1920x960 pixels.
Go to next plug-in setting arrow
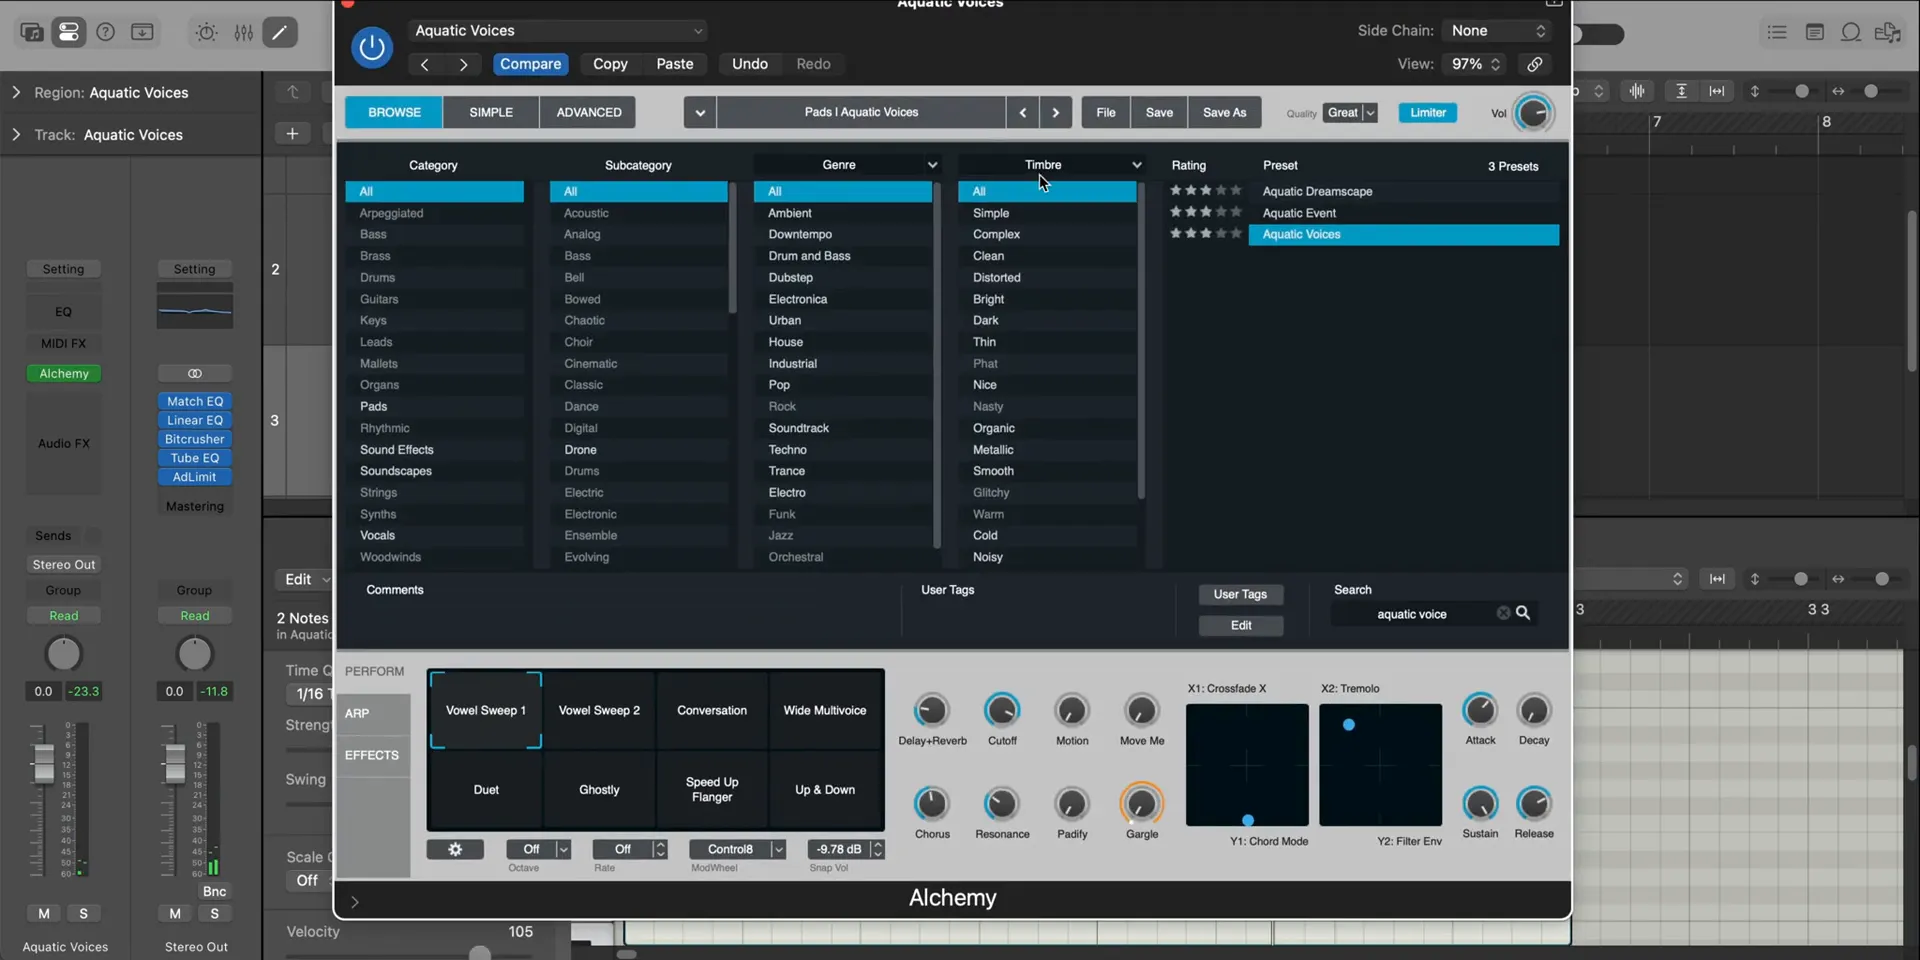tap(463, 64)
